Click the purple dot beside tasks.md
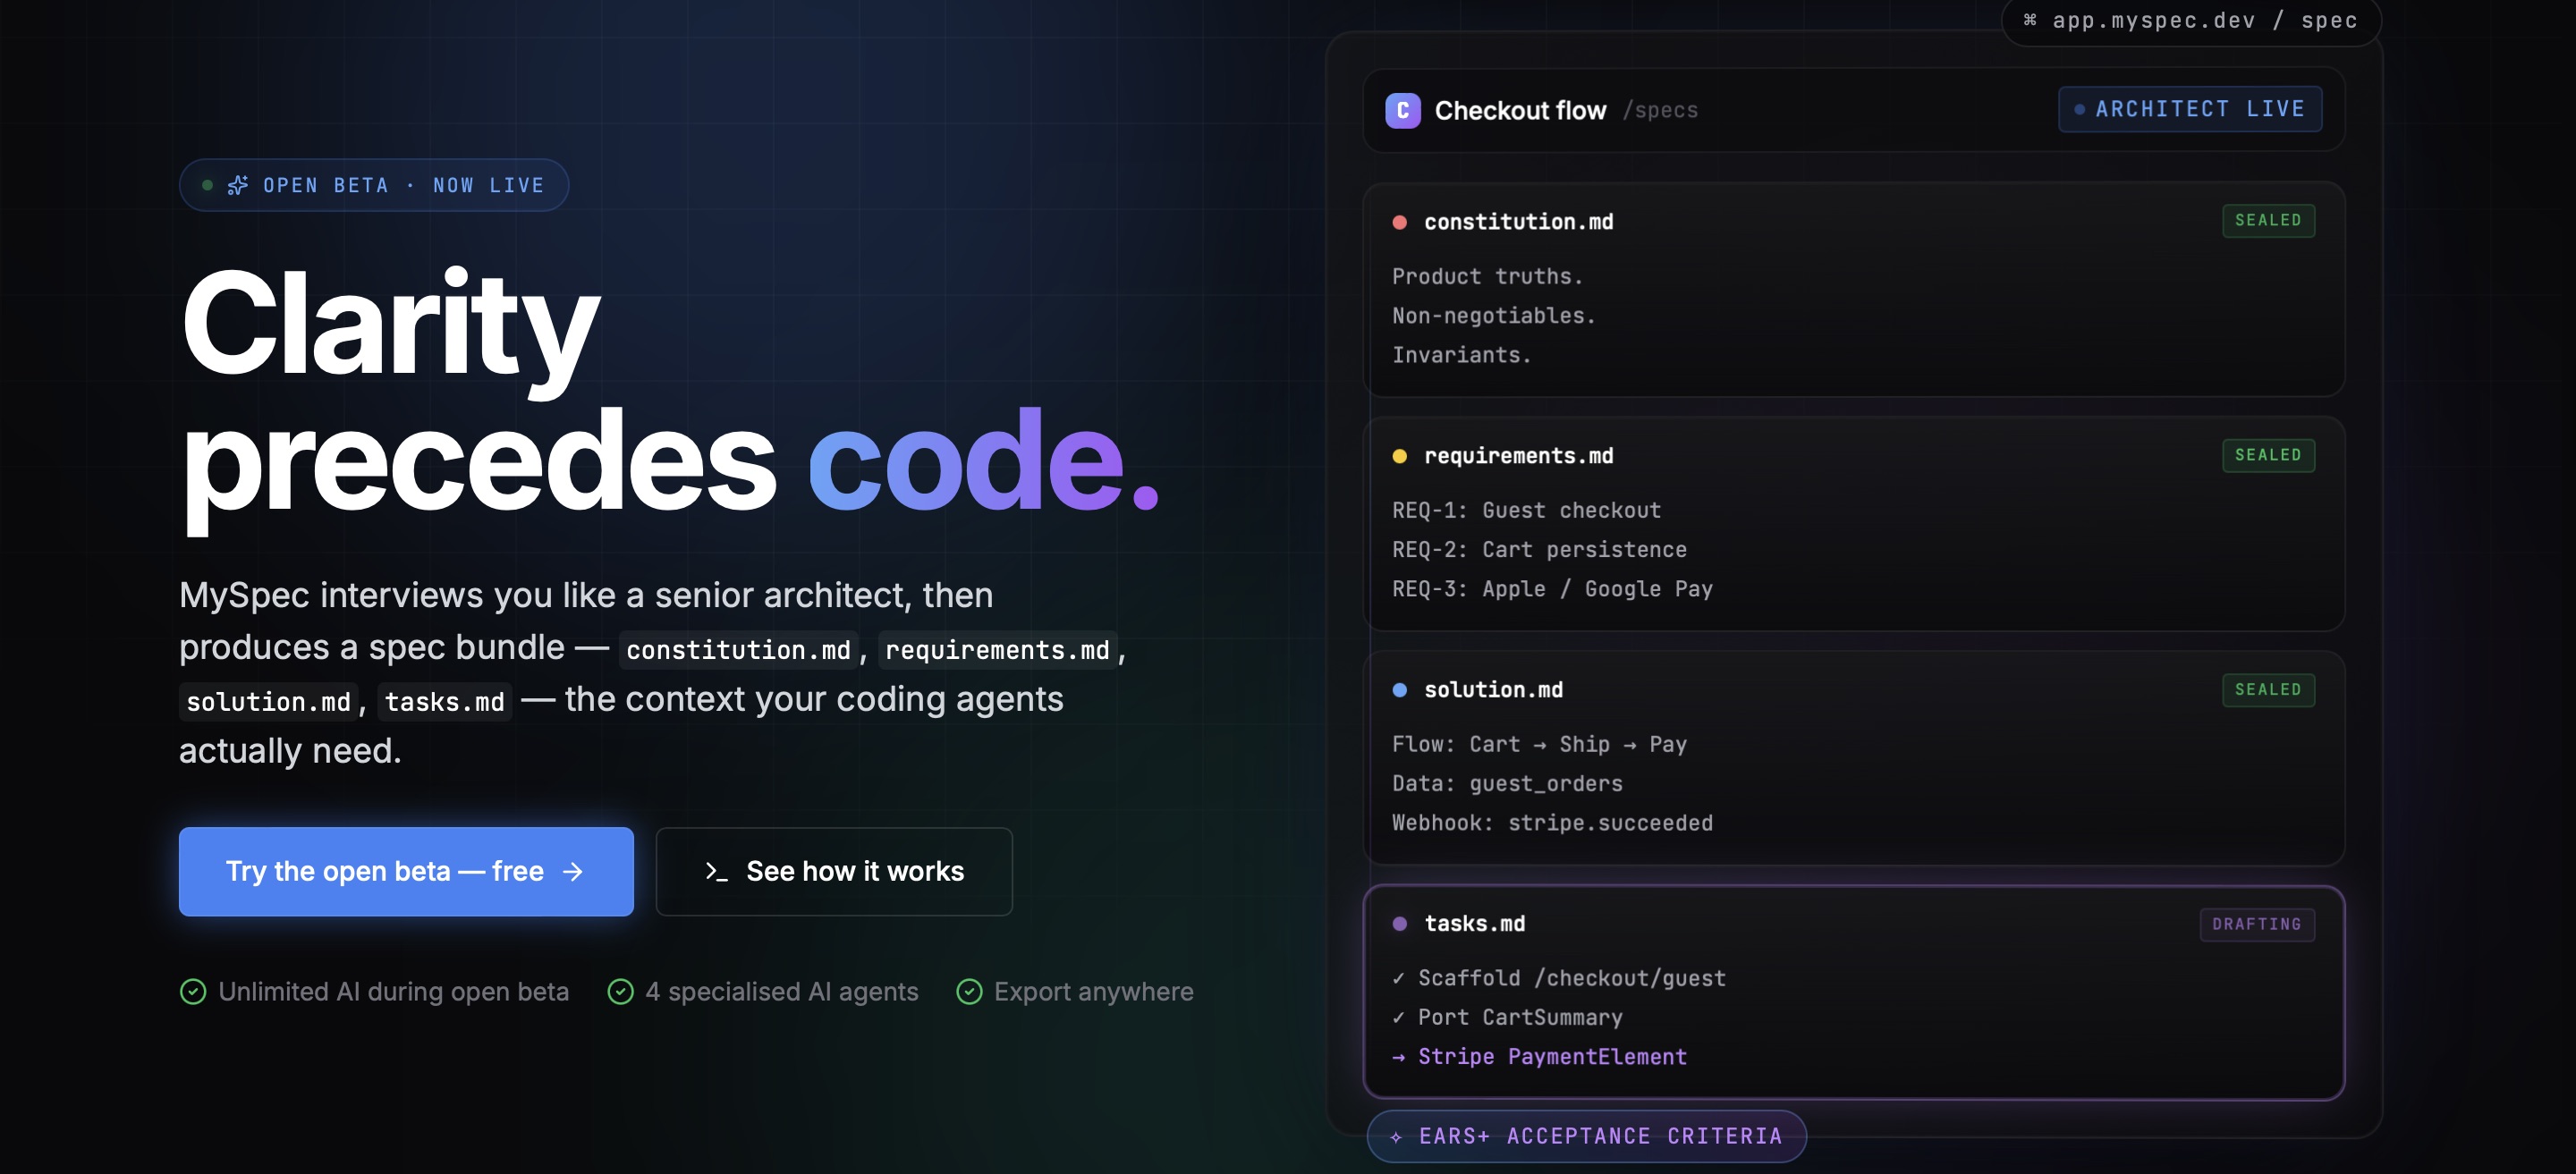 tap(1400, 924)
